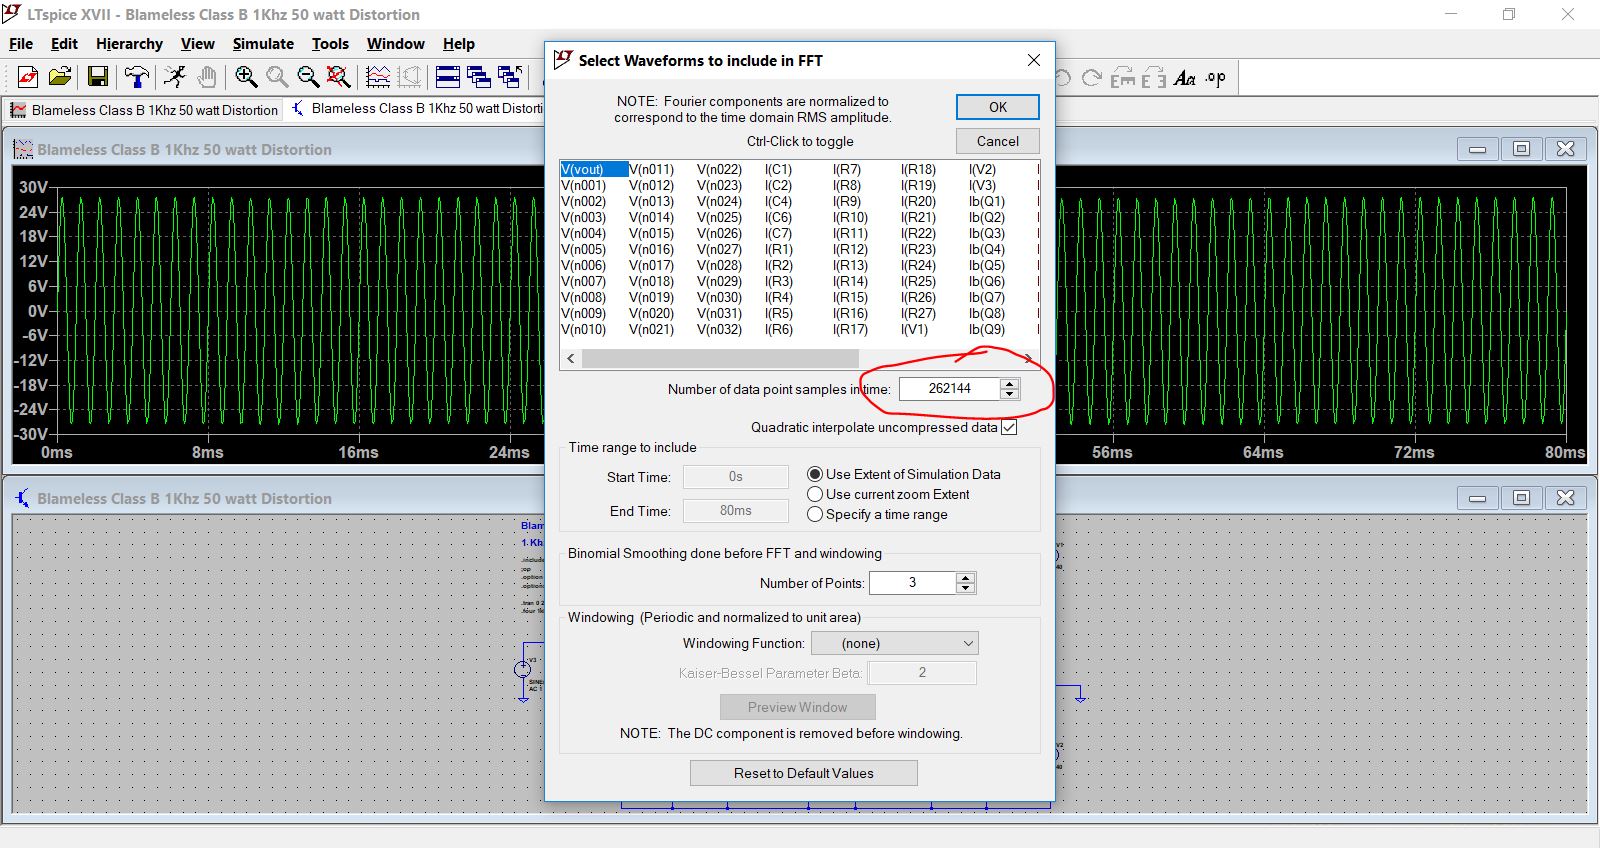Select I(V2) in the waveform list
Image resolution: width=1600 pixels, height=848 pixels.
982,169
